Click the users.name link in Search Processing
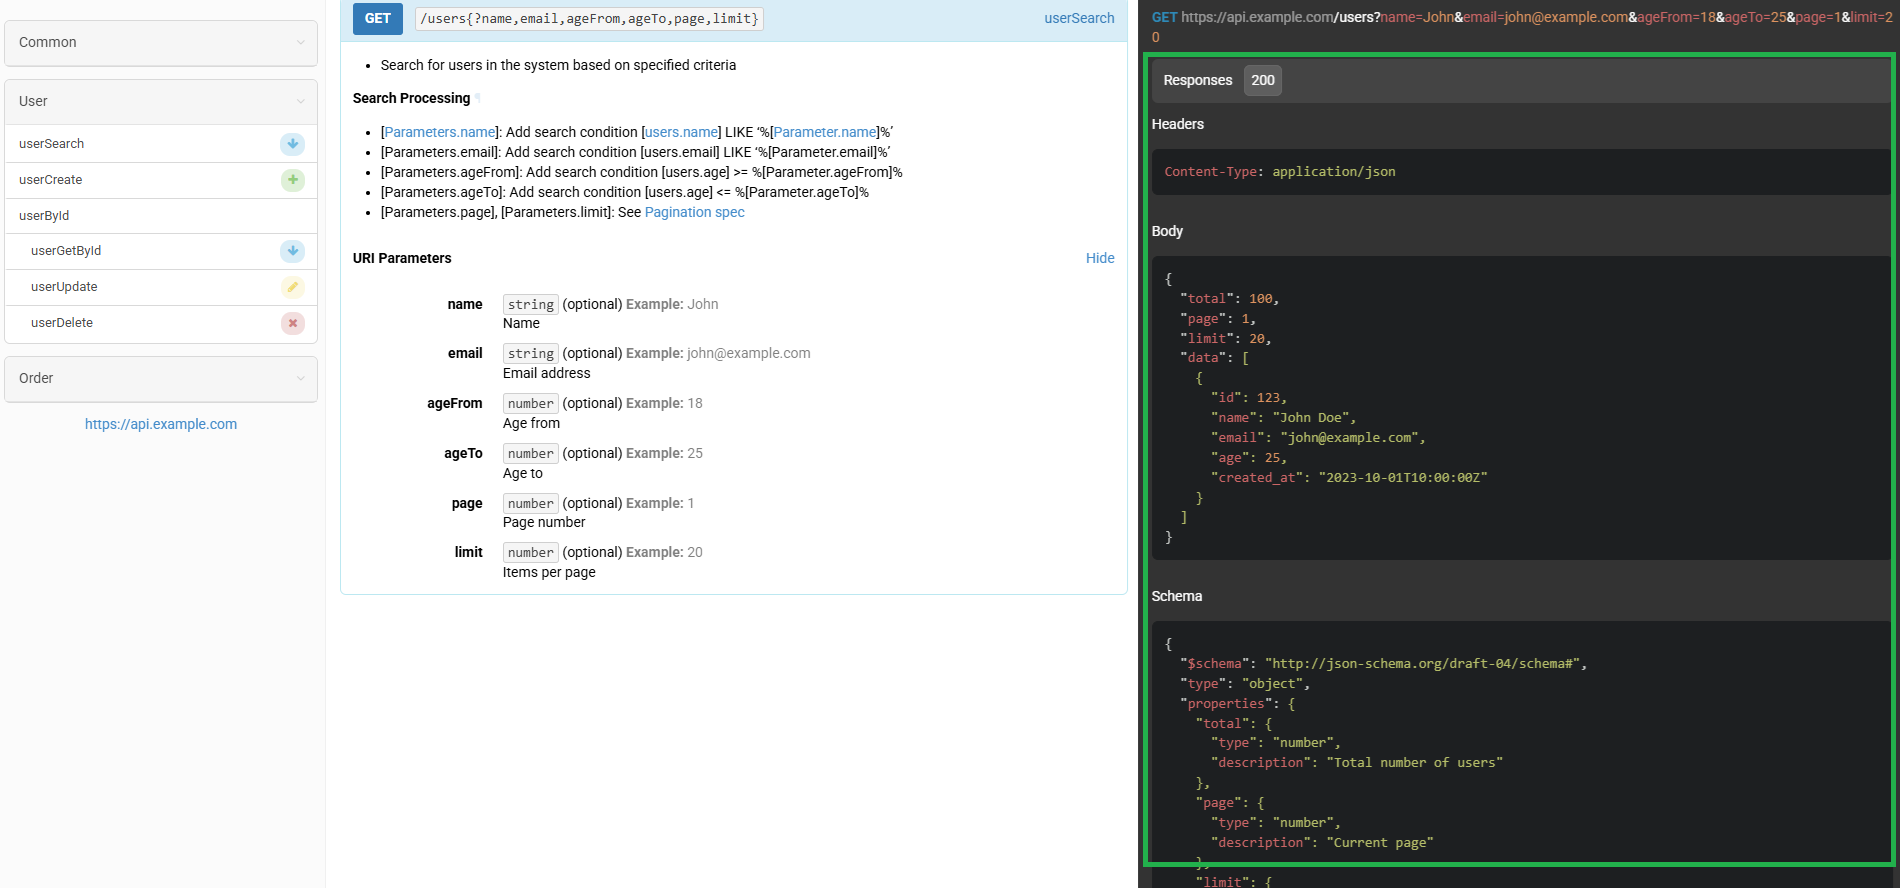 pyautogui.click(x=681, y=132)
